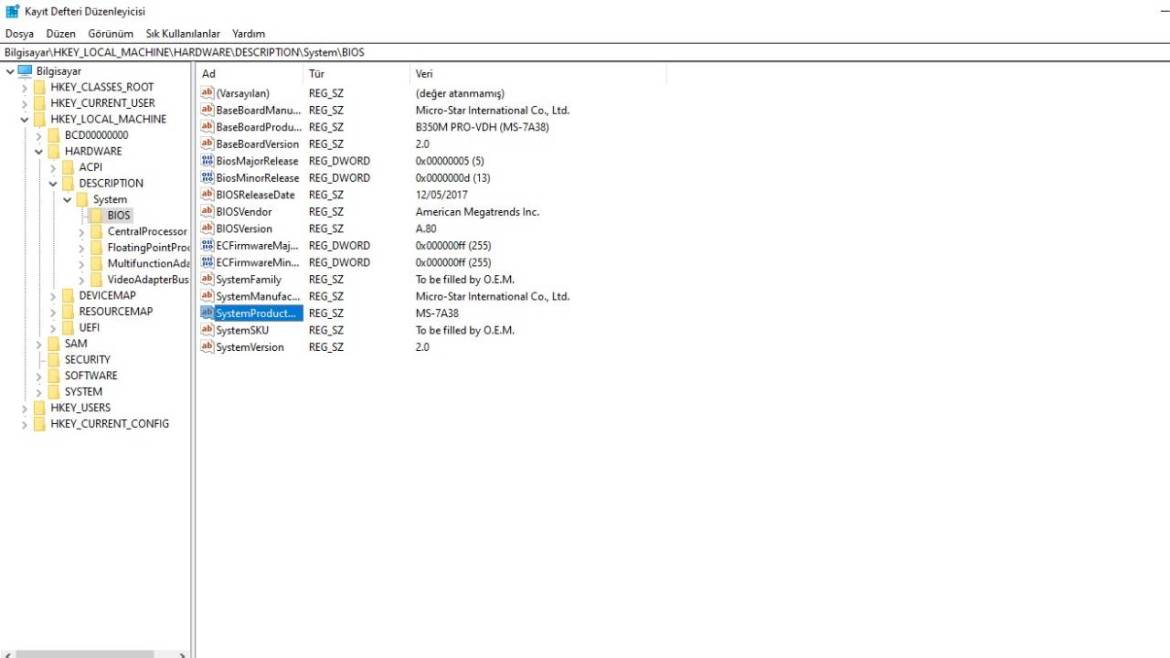This screenshot has height=658, width=1170.
Task: Expand the HKEY_CLASSES_ROOT tree node
Action: tap(24, 88)
